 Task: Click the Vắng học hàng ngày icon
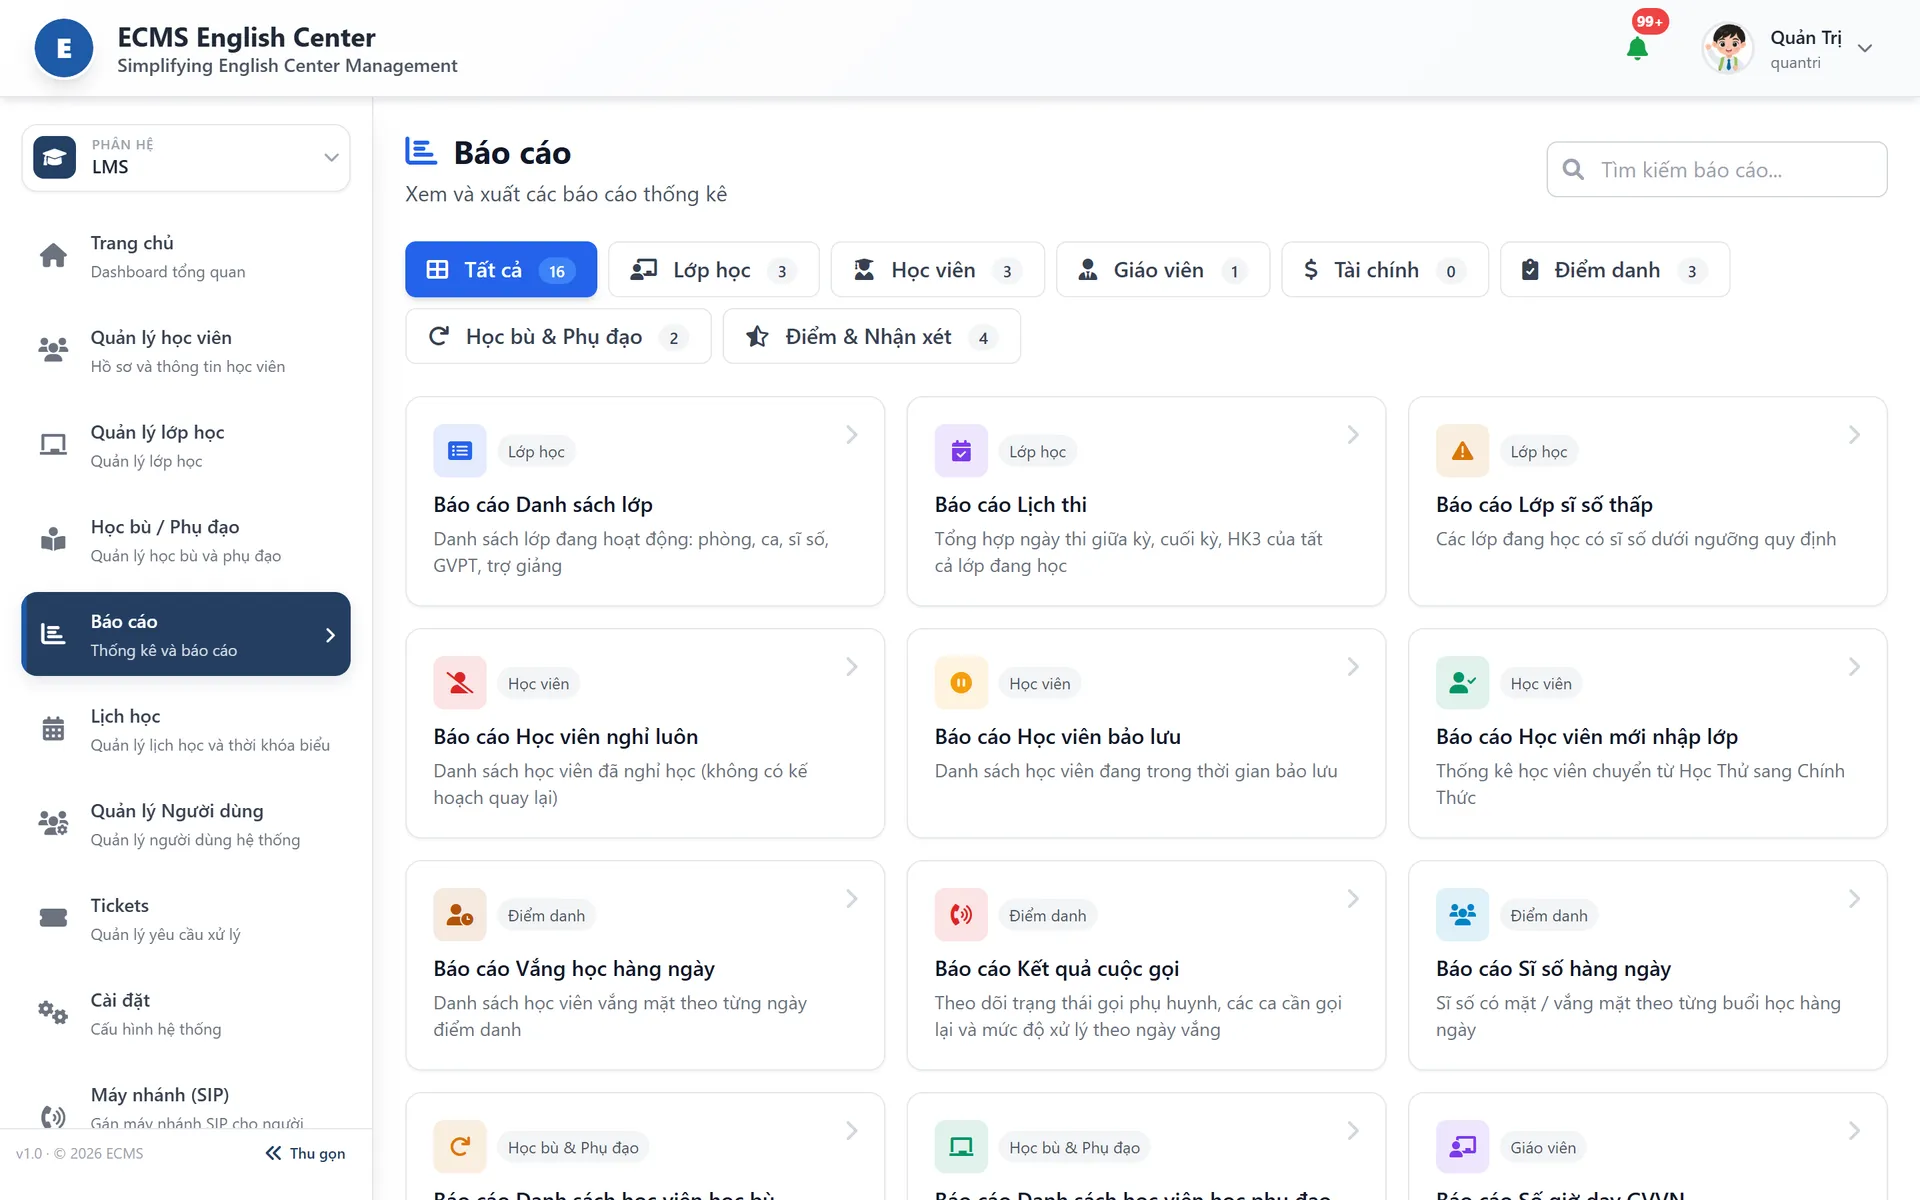[x=460, y=915]
